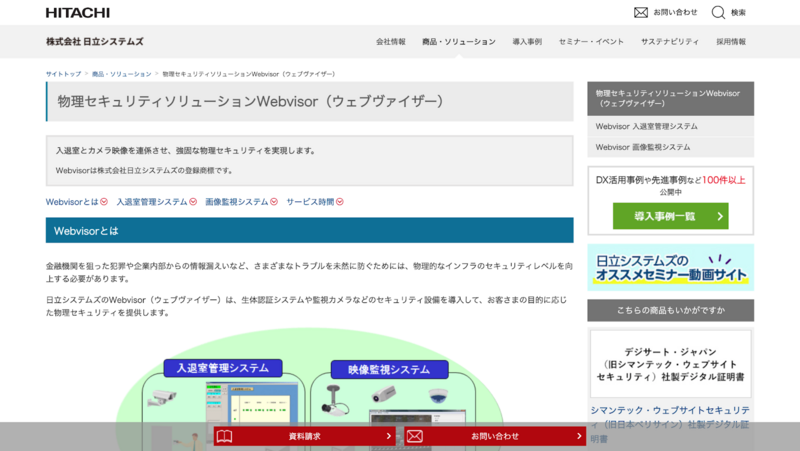Click the 商品・ソリューション breadcrumb link
Image resolution: width=800 pixels, height=451 pixels.
[121, 74]
